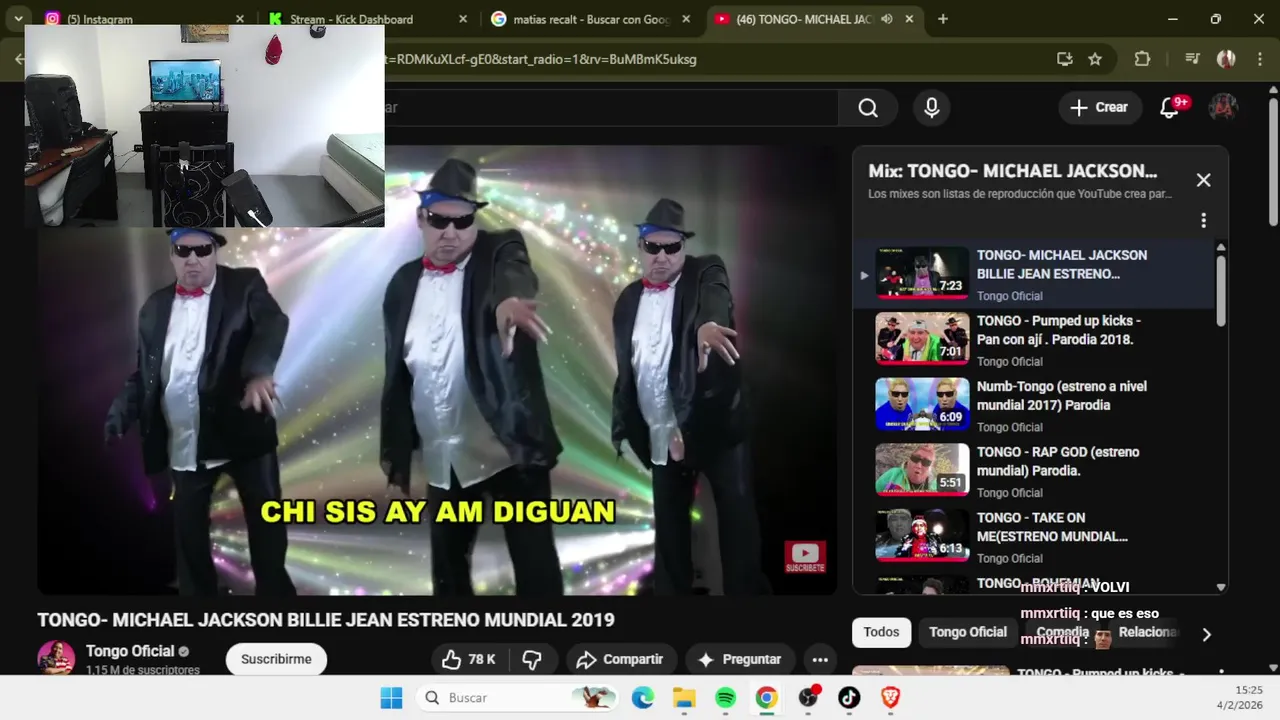Open Chrome from taskbar
The image size is (1280, 720).
pyautogui.click(x=767, y=698)
